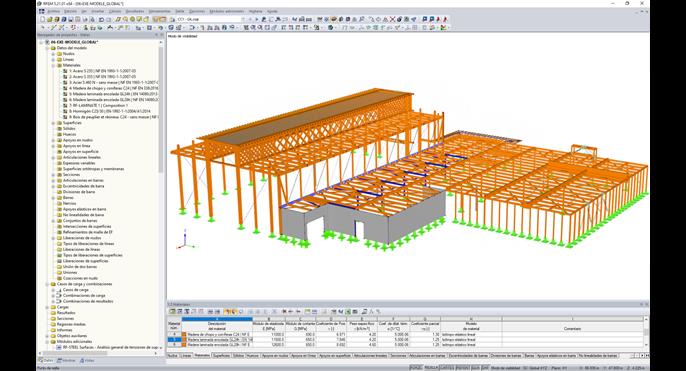This screenshot has width=686, height=371.
Task: Switch to the Nudos table tab
Action: pos(173,356)
